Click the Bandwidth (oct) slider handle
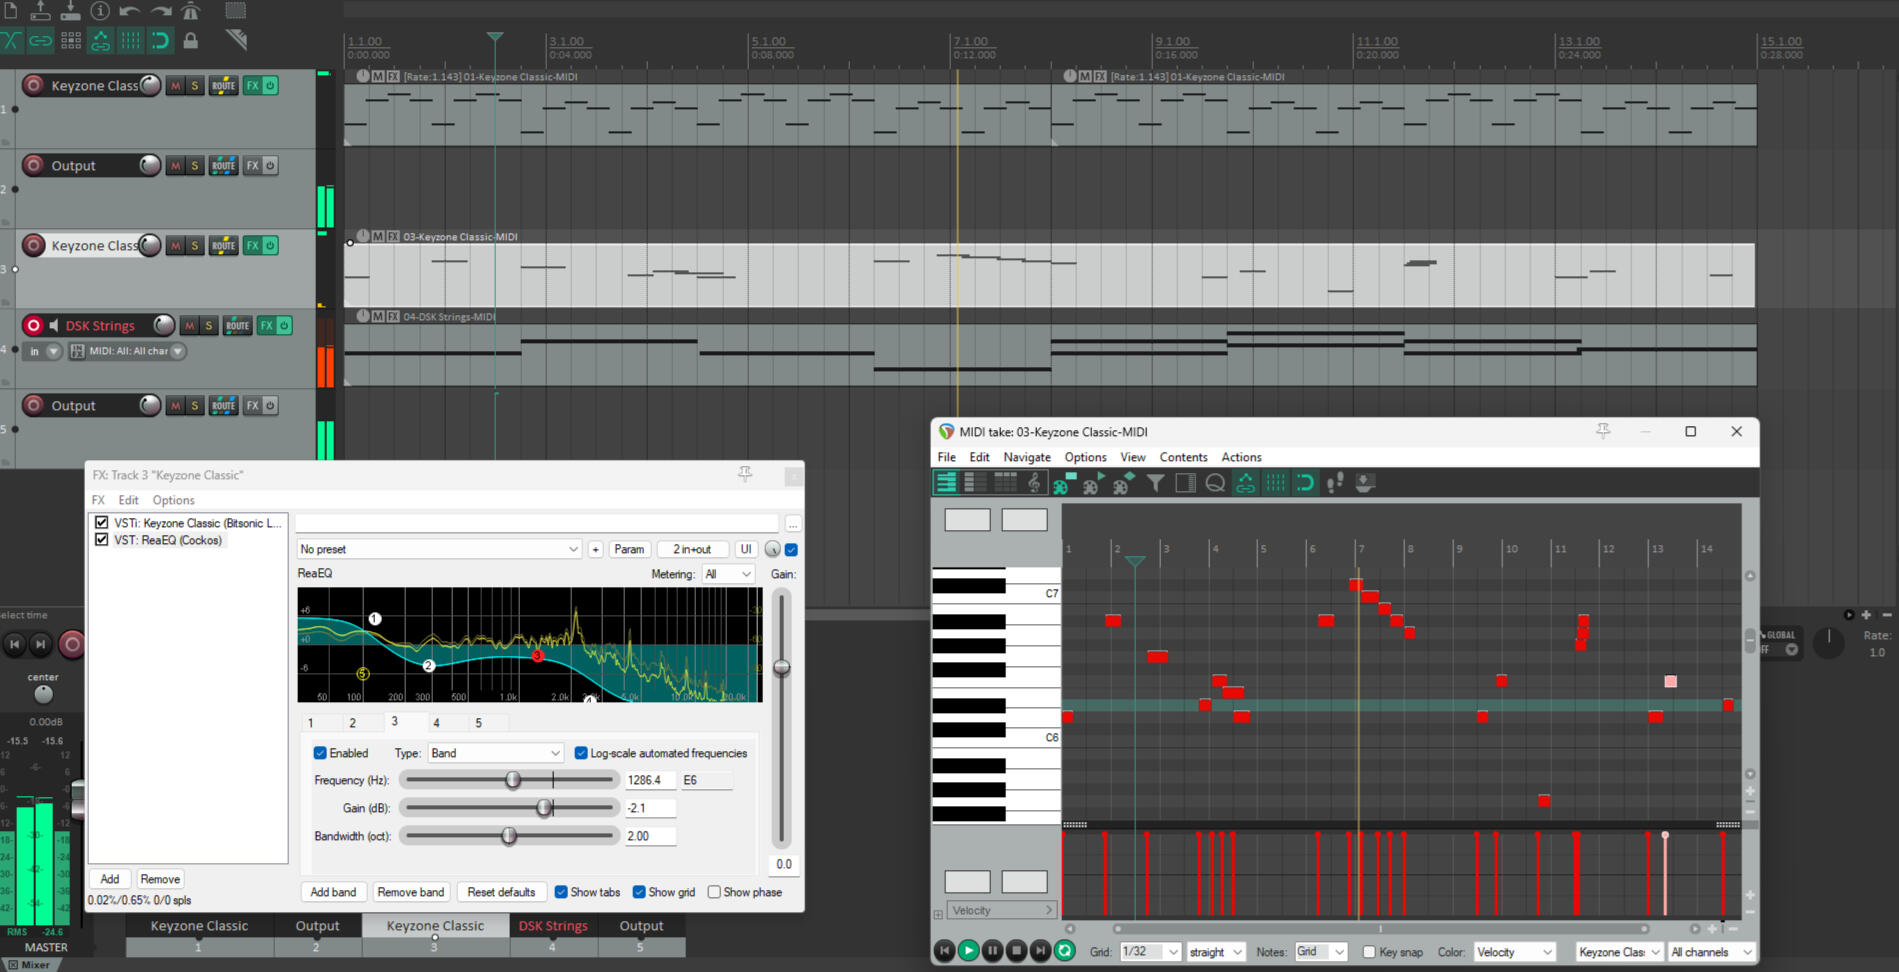The width and height of the screenshot is (1899, 972). [509, 836]
